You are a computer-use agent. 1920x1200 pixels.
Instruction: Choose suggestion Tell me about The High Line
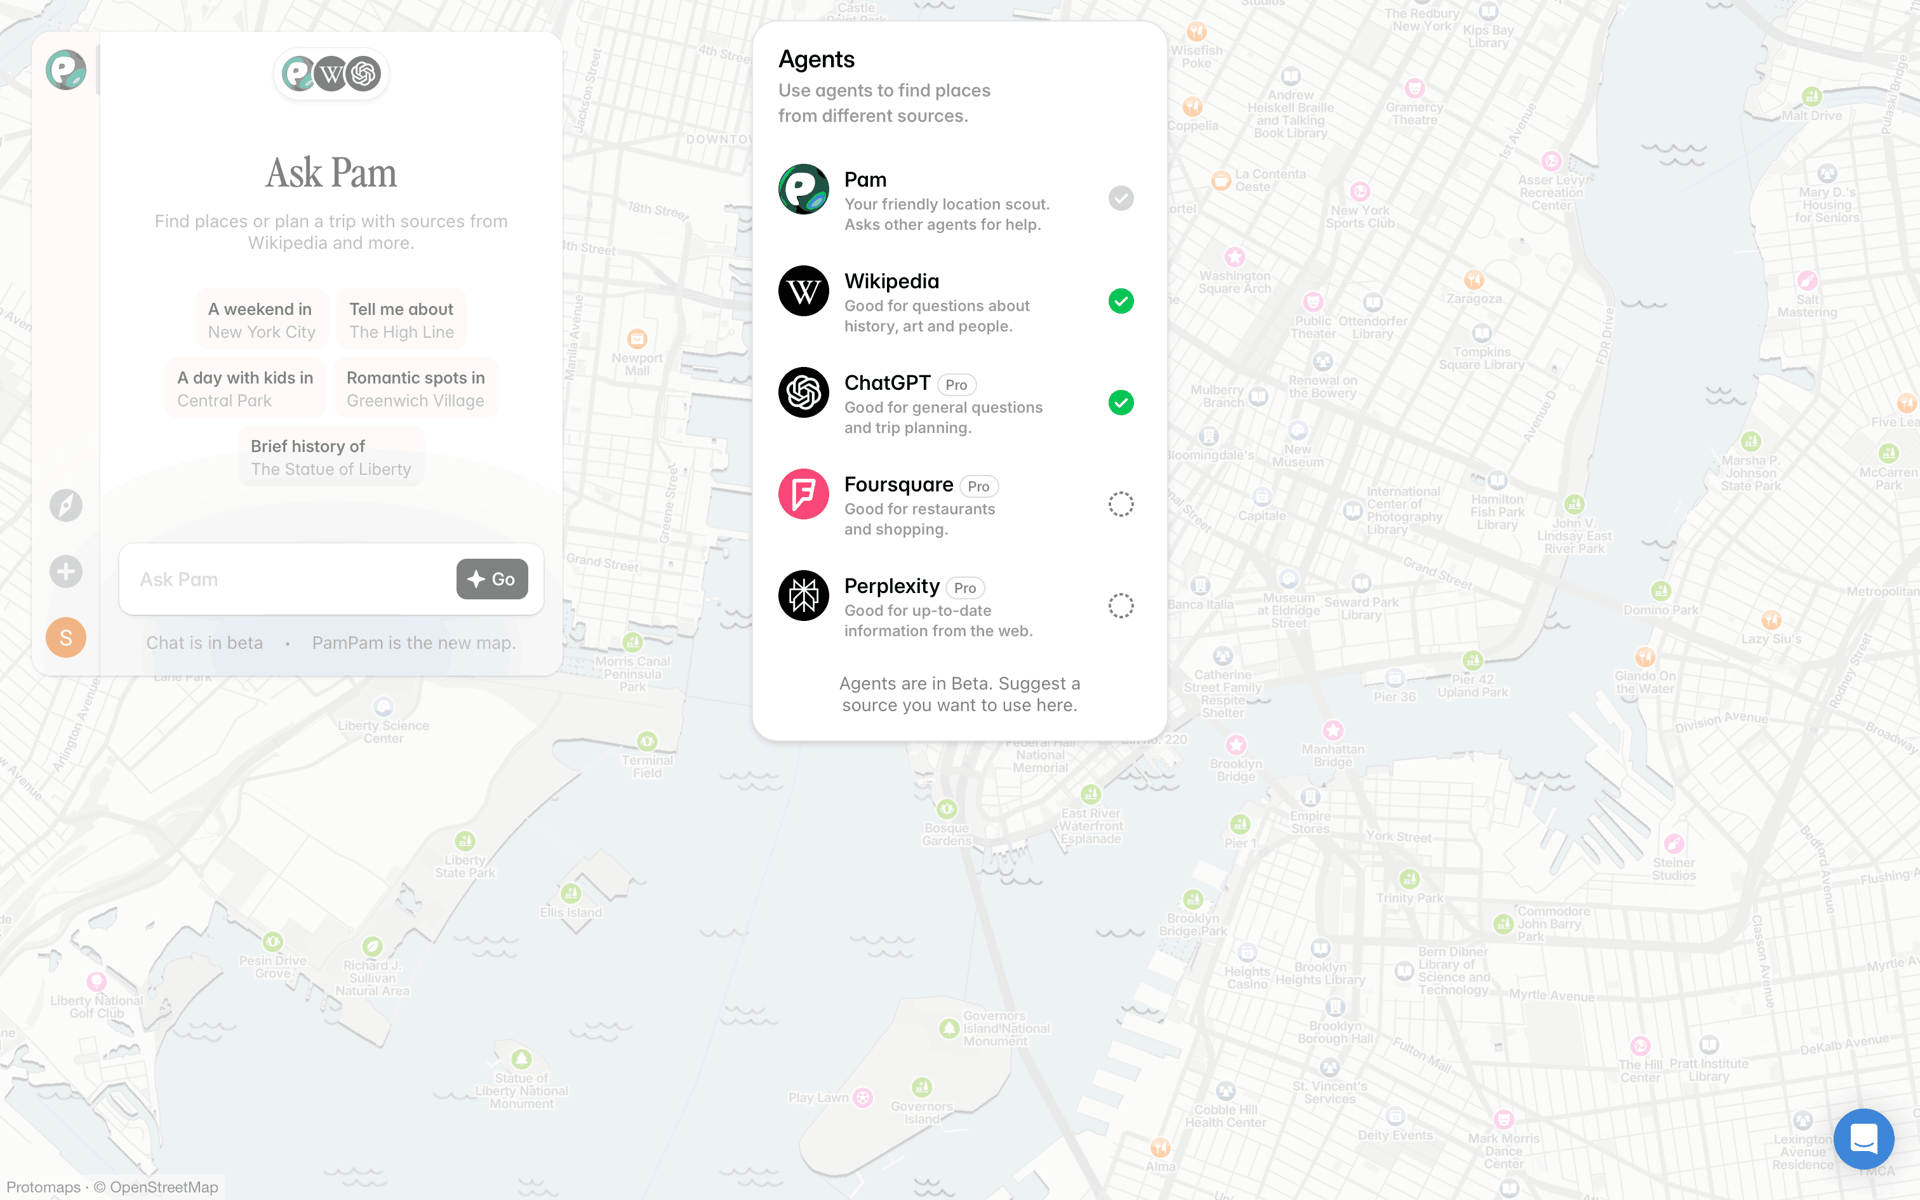(402, 320)
